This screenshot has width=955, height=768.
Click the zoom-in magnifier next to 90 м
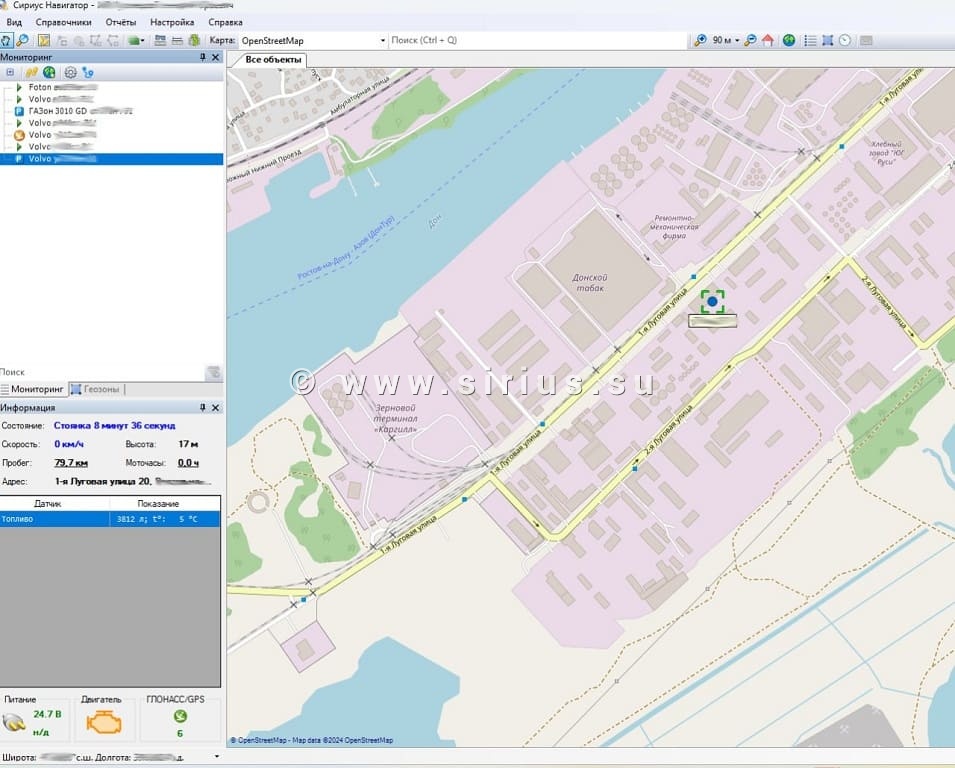tap(700, 40)
